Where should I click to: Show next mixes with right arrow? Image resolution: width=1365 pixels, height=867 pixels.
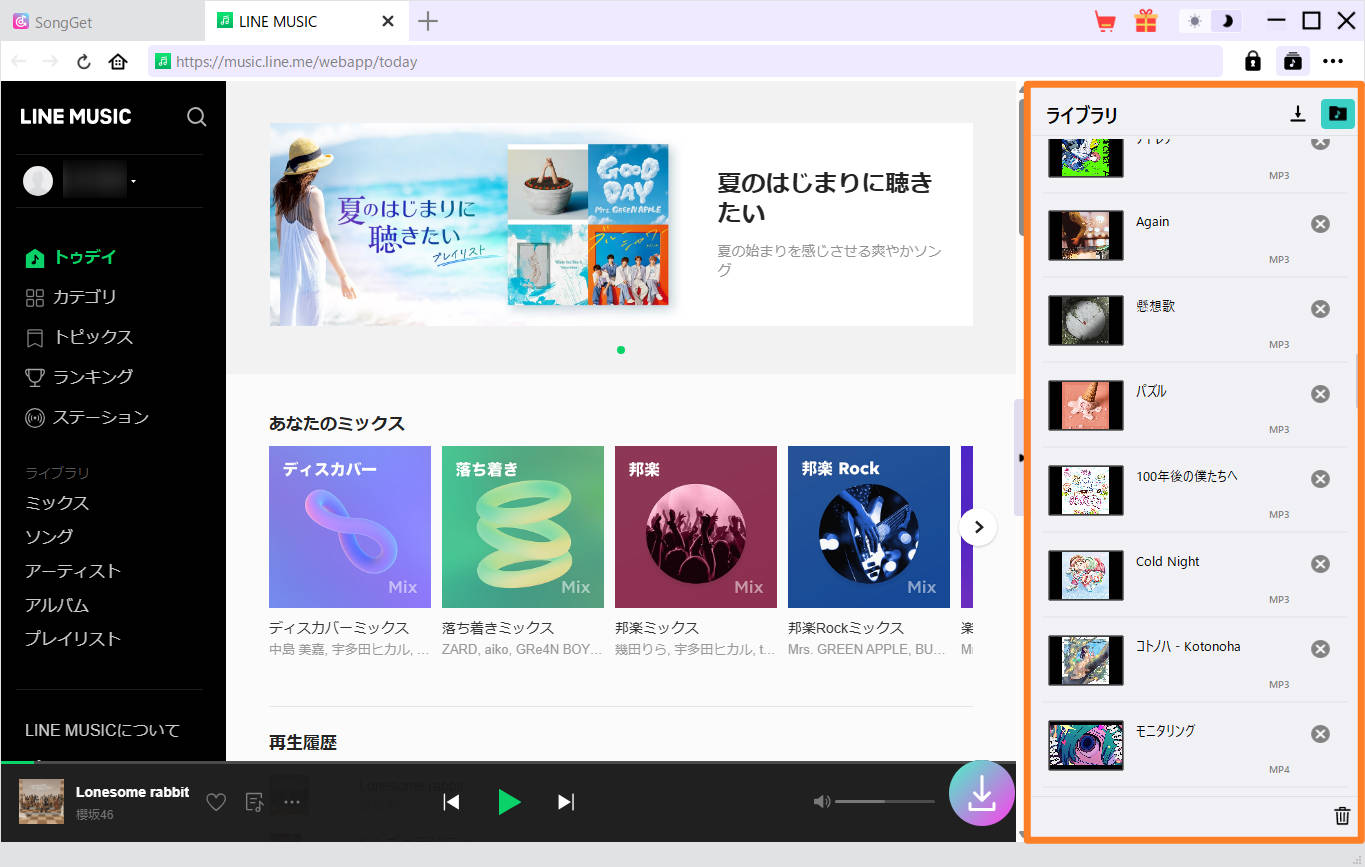(979, 527)
